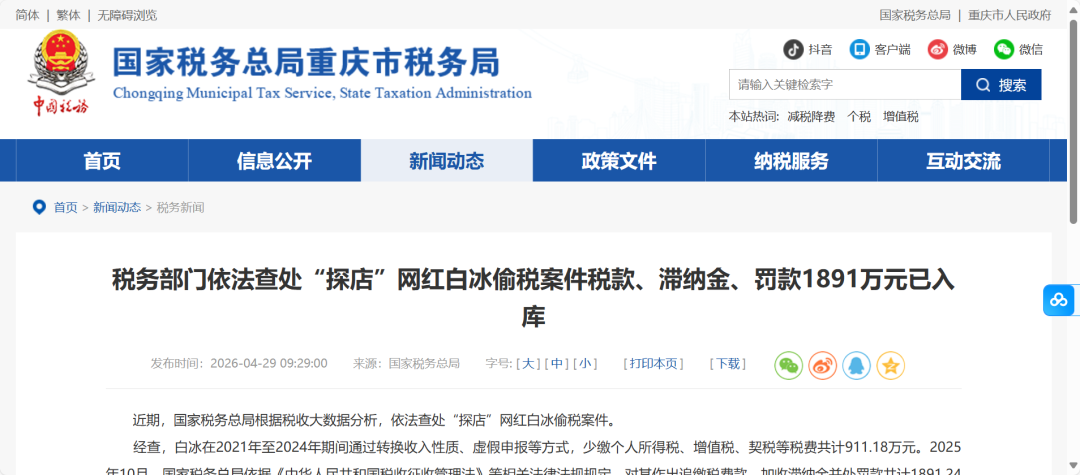
Task: Go to 首页 navigation tab
Action: 102,161
